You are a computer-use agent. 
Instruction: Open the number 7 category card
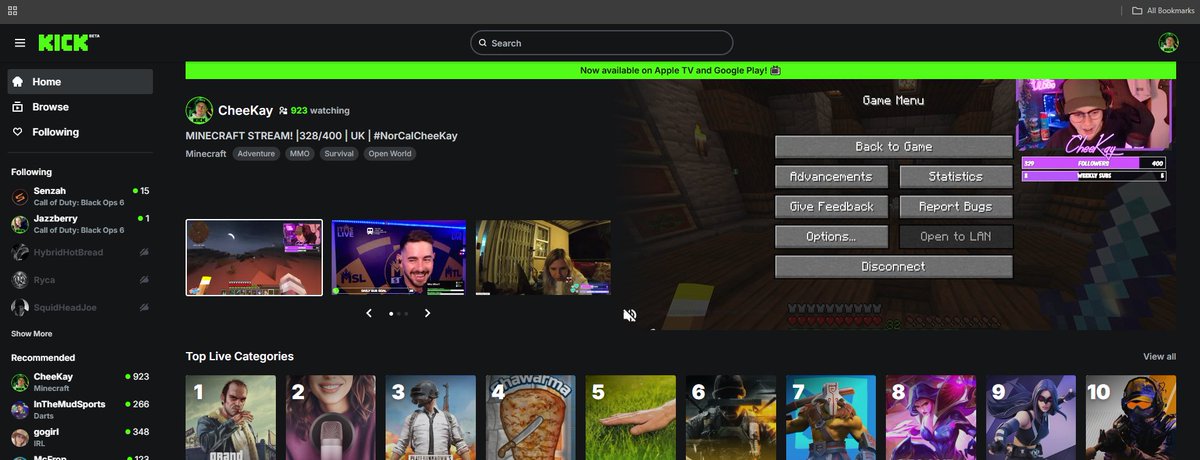coord(831,418)
